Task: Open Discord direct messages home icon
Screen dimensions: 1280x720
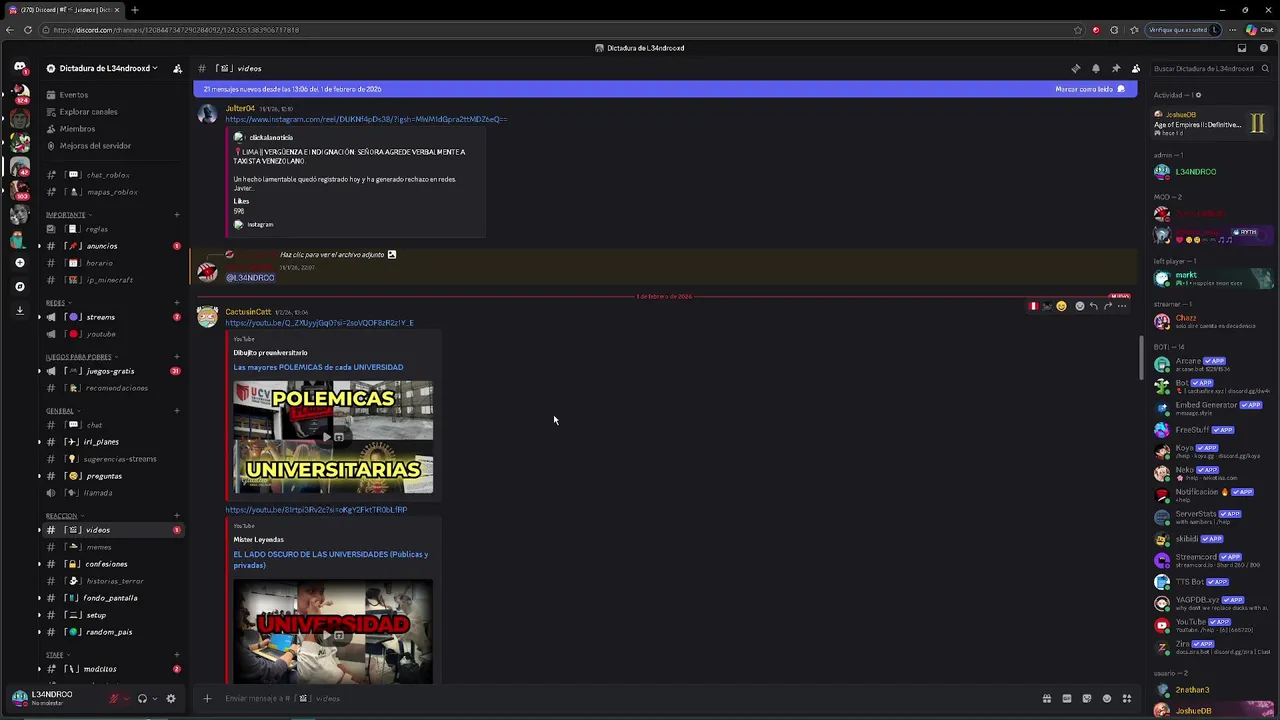Action: (x=19, y=68)
